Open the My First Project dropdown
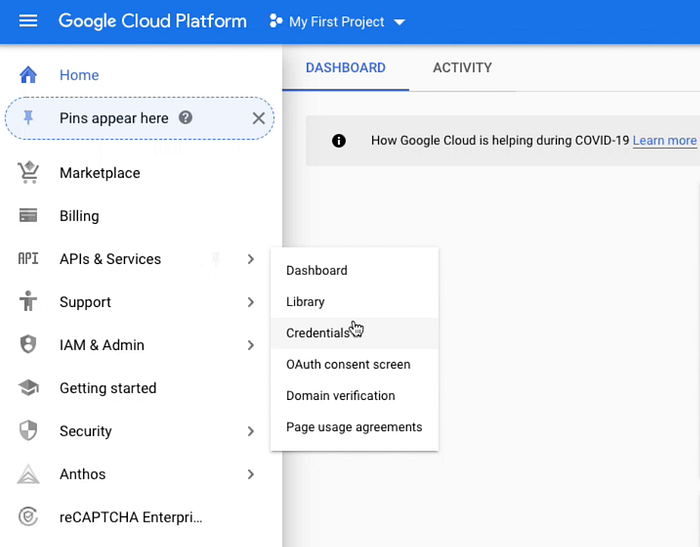 point(338,21)
